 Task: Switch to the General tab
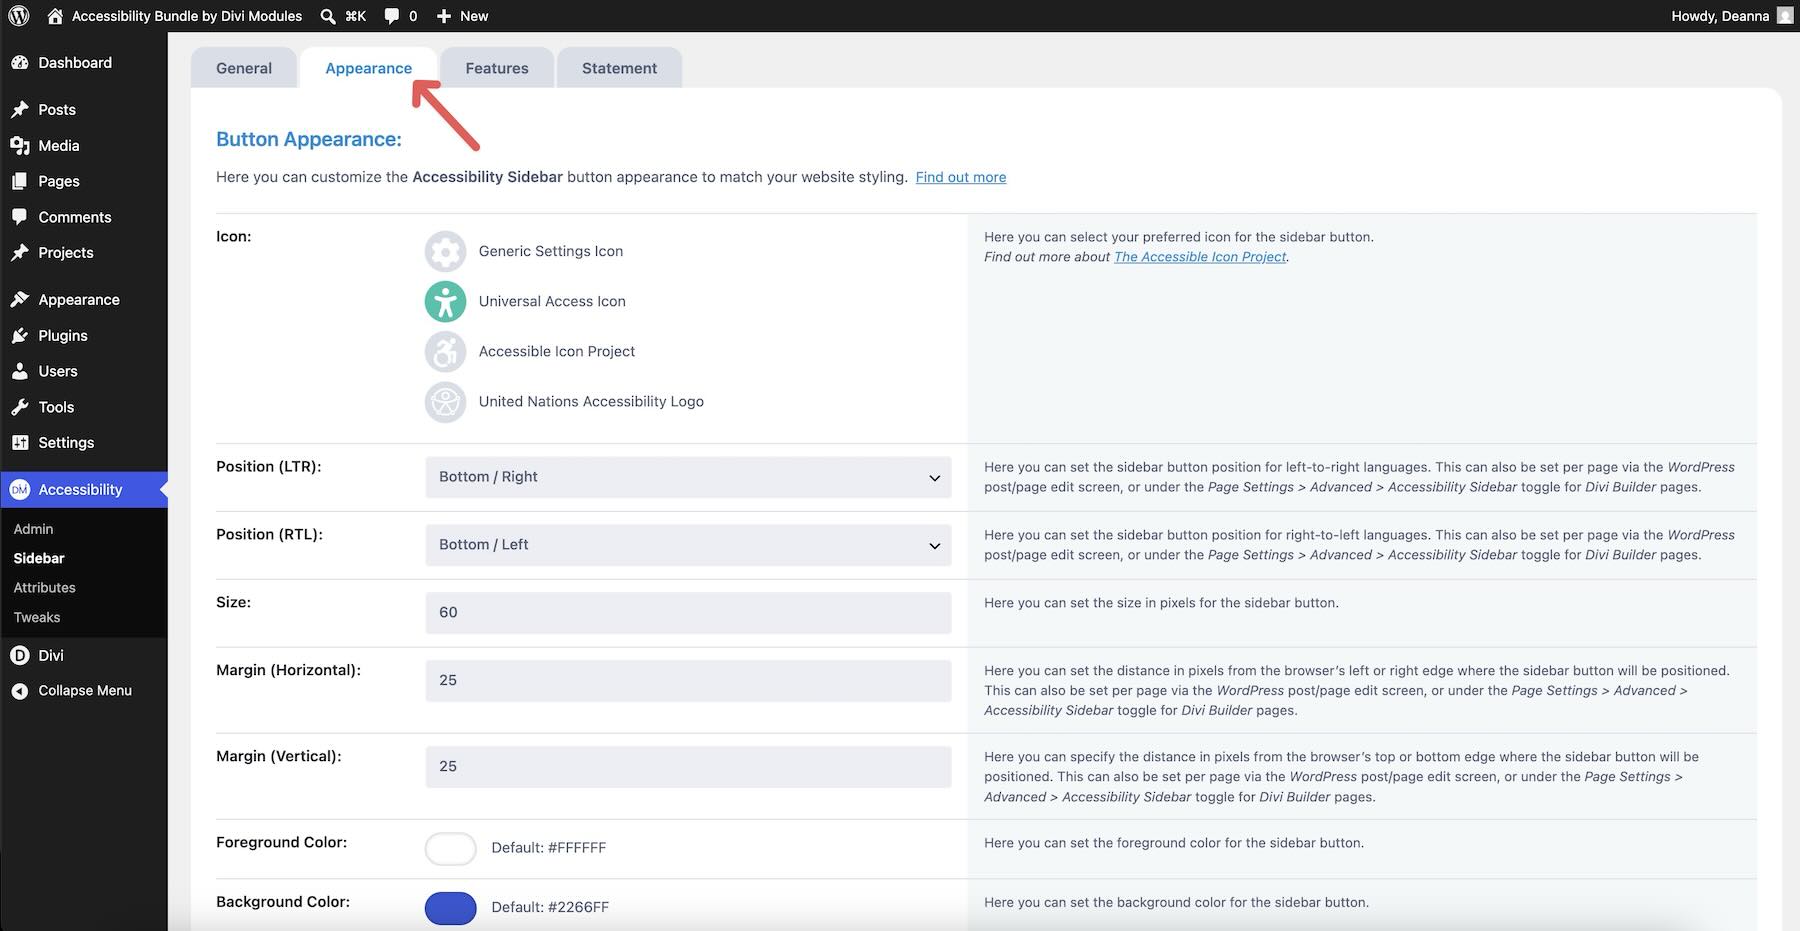[x=244, y=68]
